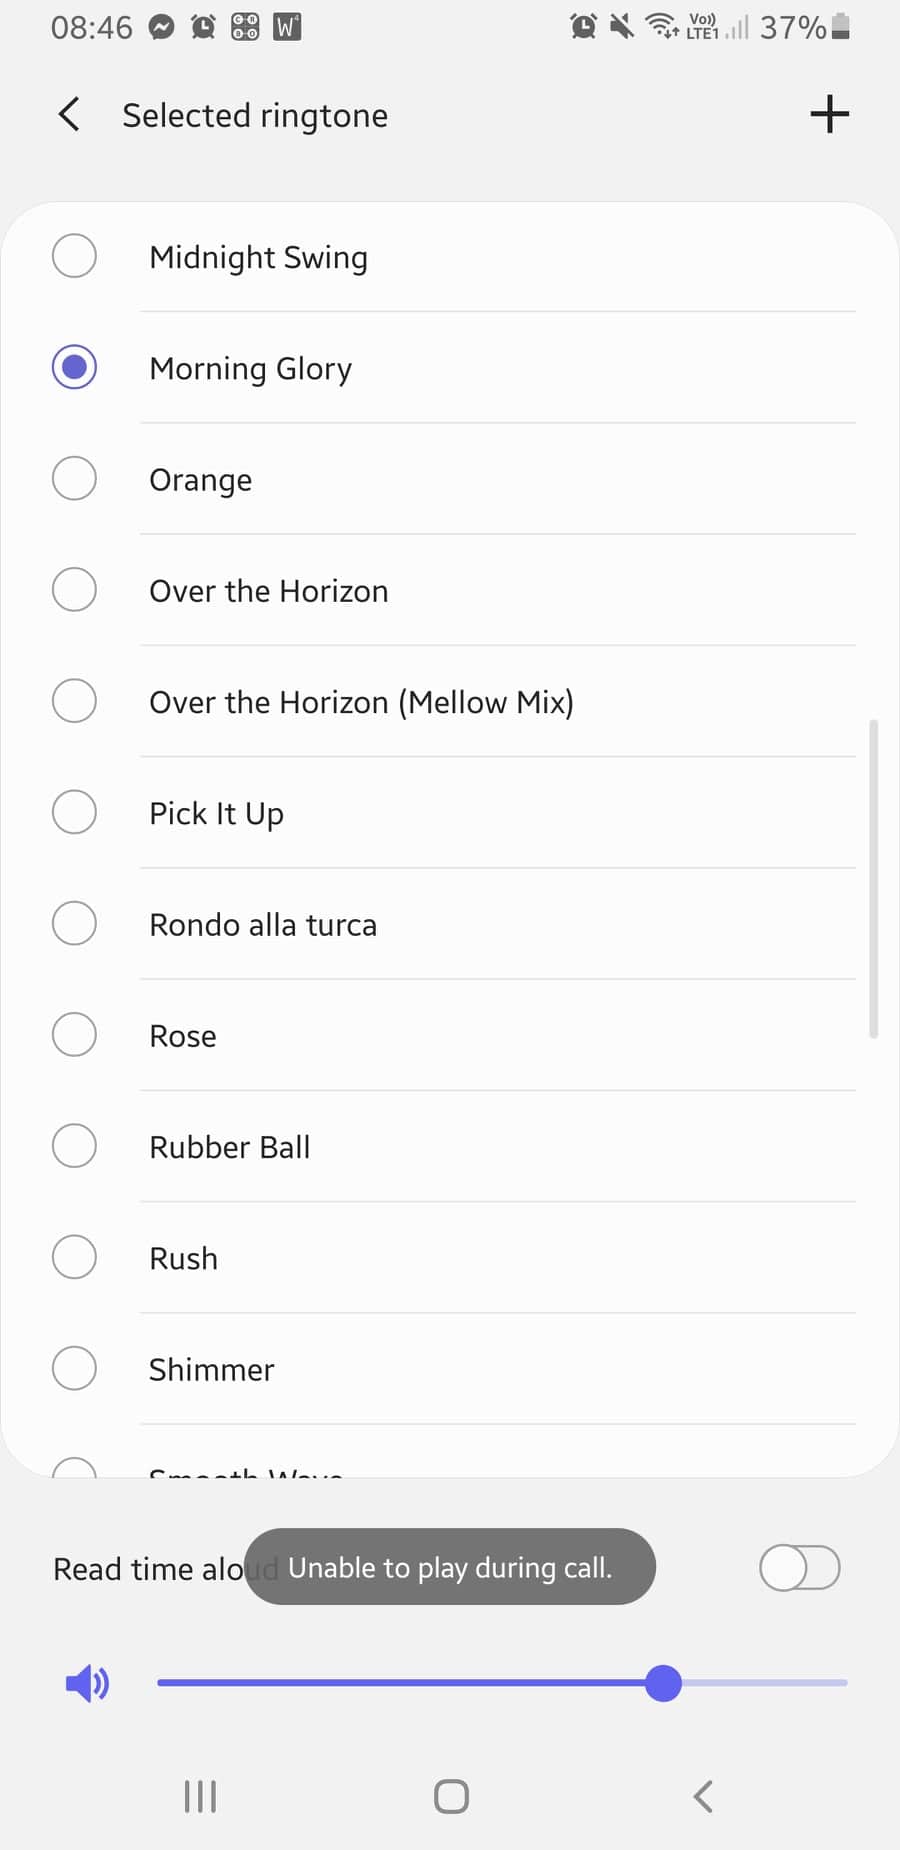Image resolution: width=900 pixels, height=1850 pixels.
Task: Add a custom ringtone with plus icon
Action: tap(829, 114)
